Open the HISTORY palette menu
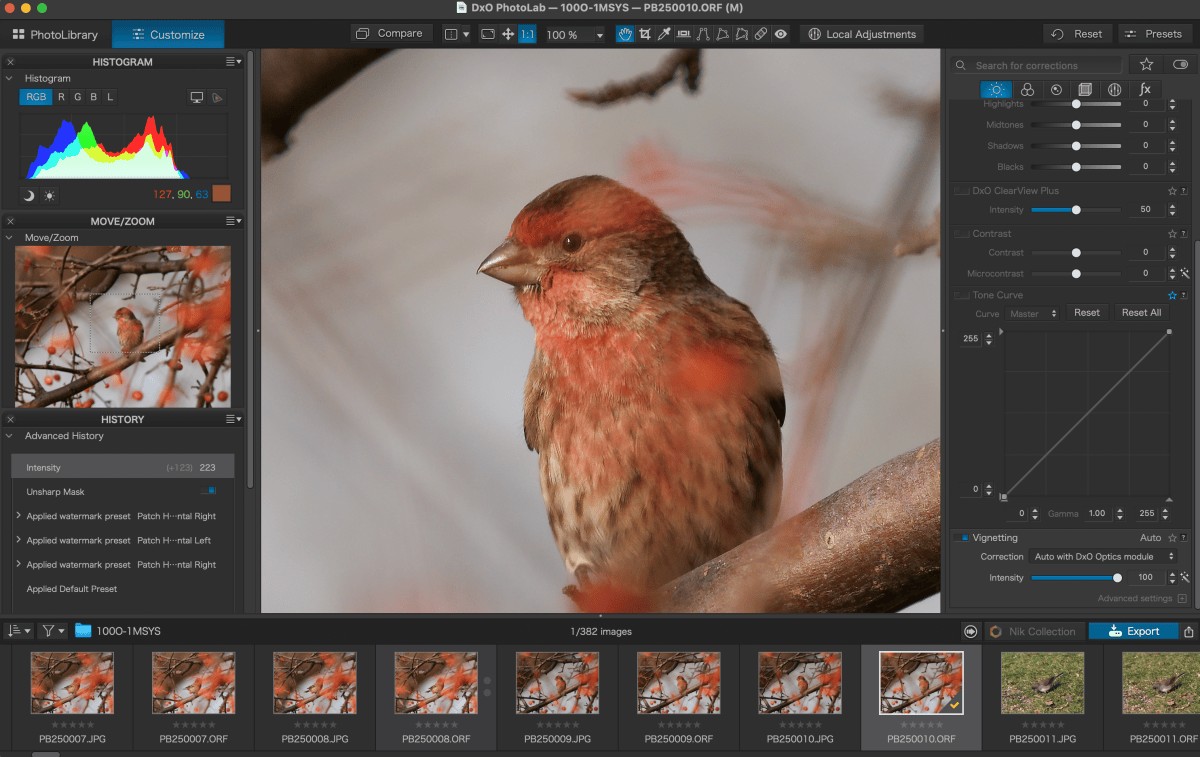This screenshot has height=757, width=1200. [x=233, y=419]
